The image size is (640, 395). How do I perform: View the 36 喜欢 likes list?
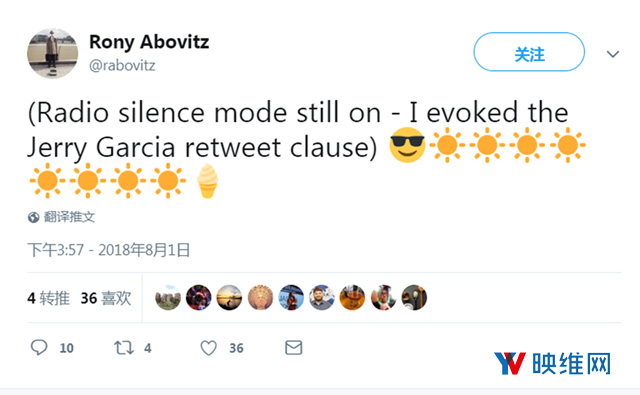(106, 298)
